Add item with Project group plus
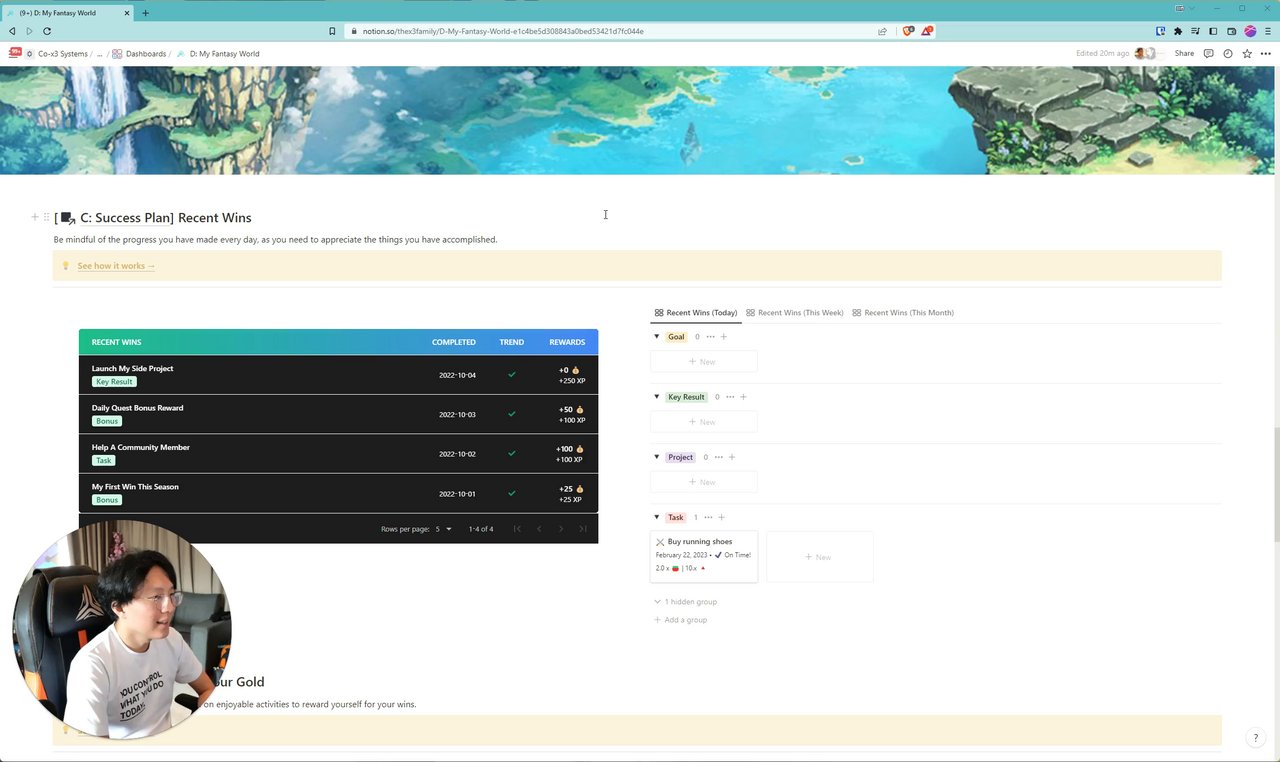Viewport: 1280px width, 762px height. (x=732, y=457)
